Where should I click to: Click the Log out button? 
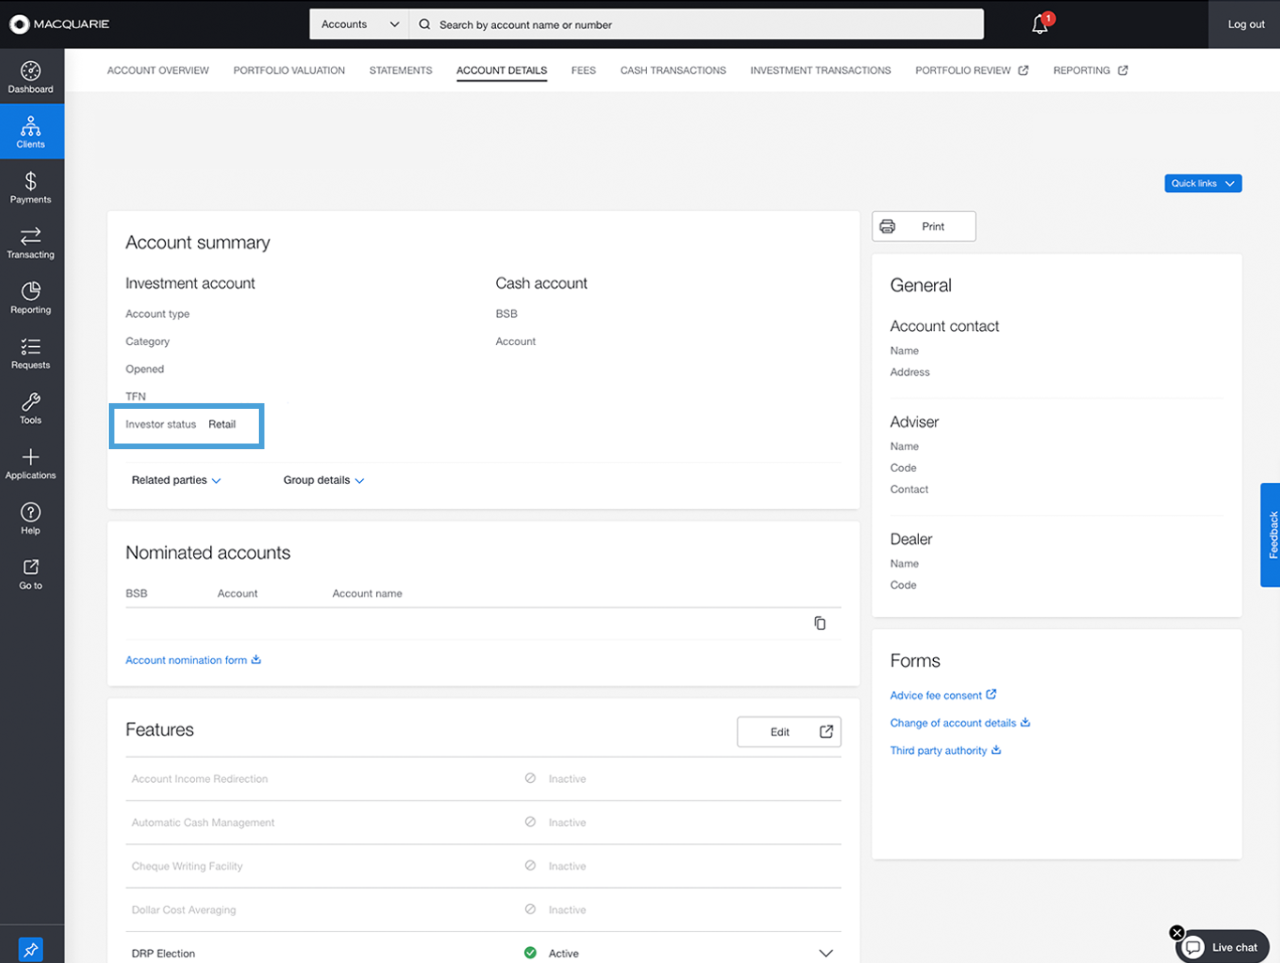1246,24
